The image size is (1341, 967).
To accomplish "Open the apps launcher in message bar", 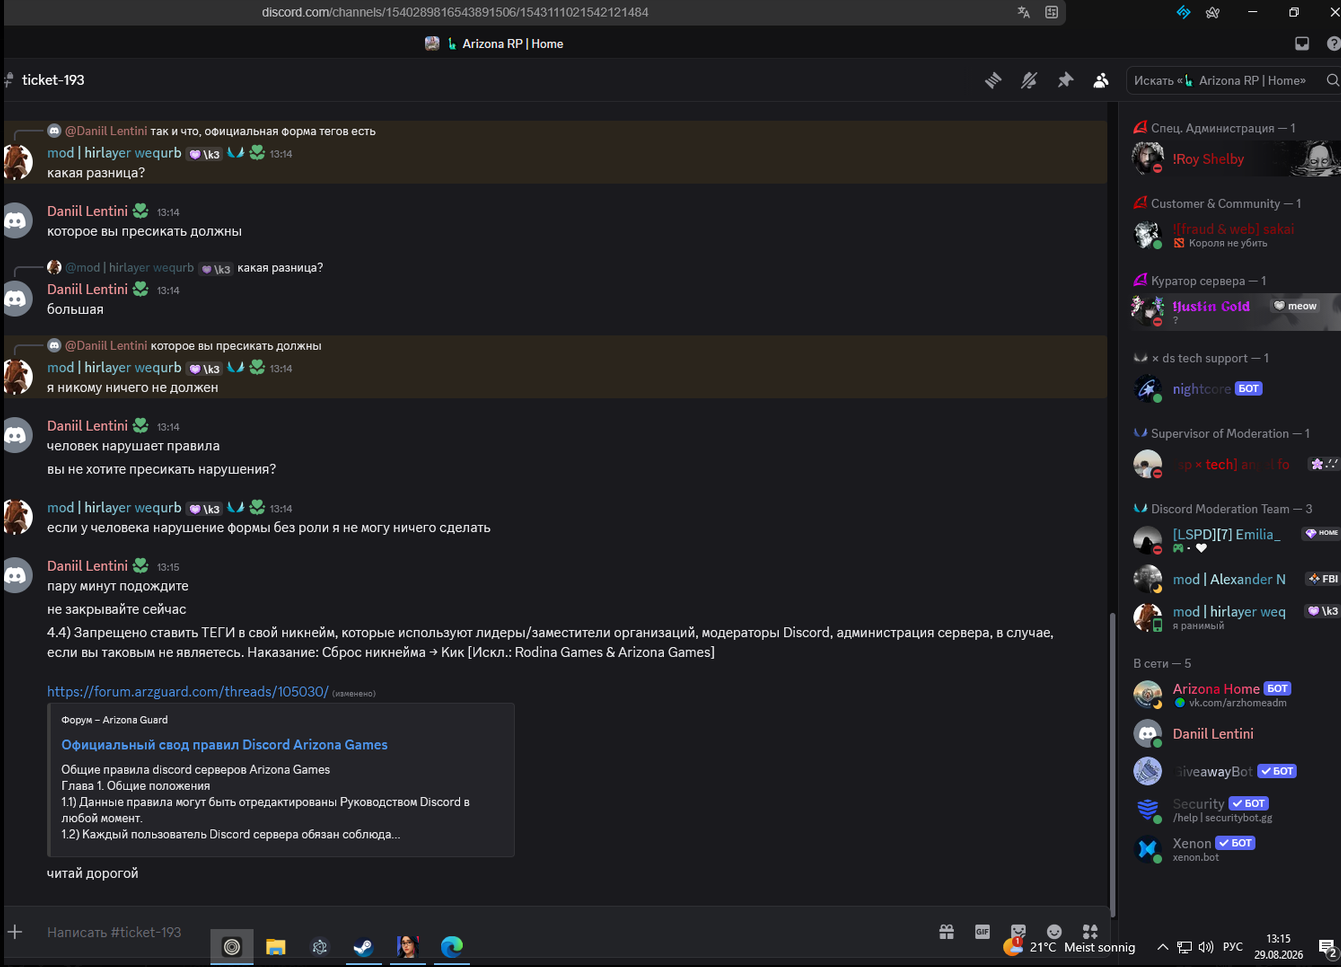I will 1090,932.
